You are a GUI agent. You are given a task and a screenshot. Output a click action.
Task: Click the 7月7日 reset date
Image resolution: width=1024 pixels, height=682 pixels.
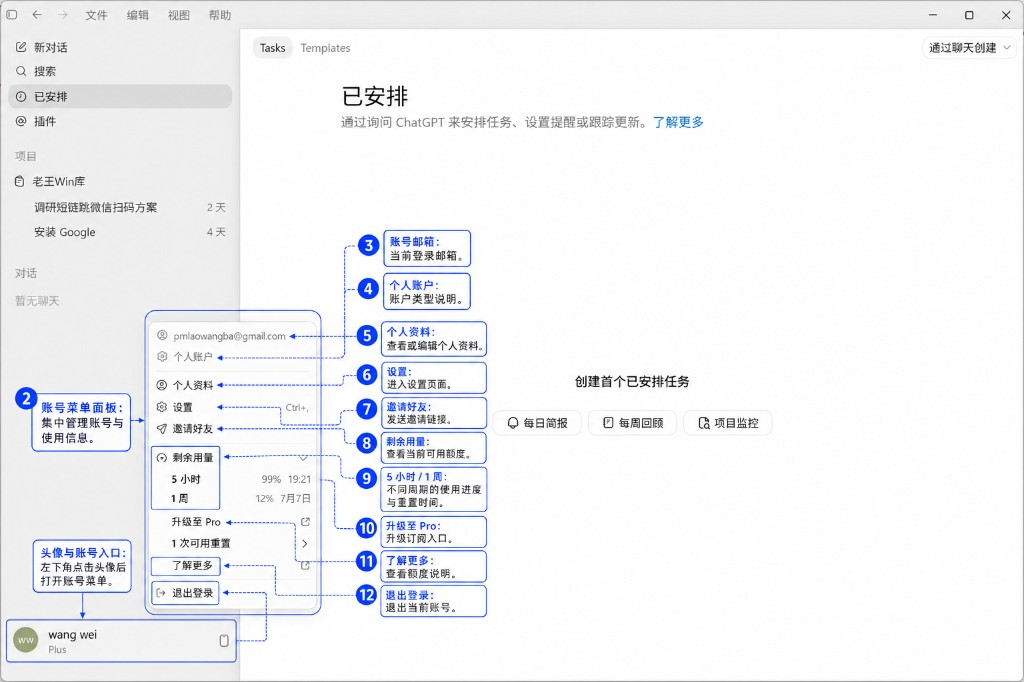point(295,498)
